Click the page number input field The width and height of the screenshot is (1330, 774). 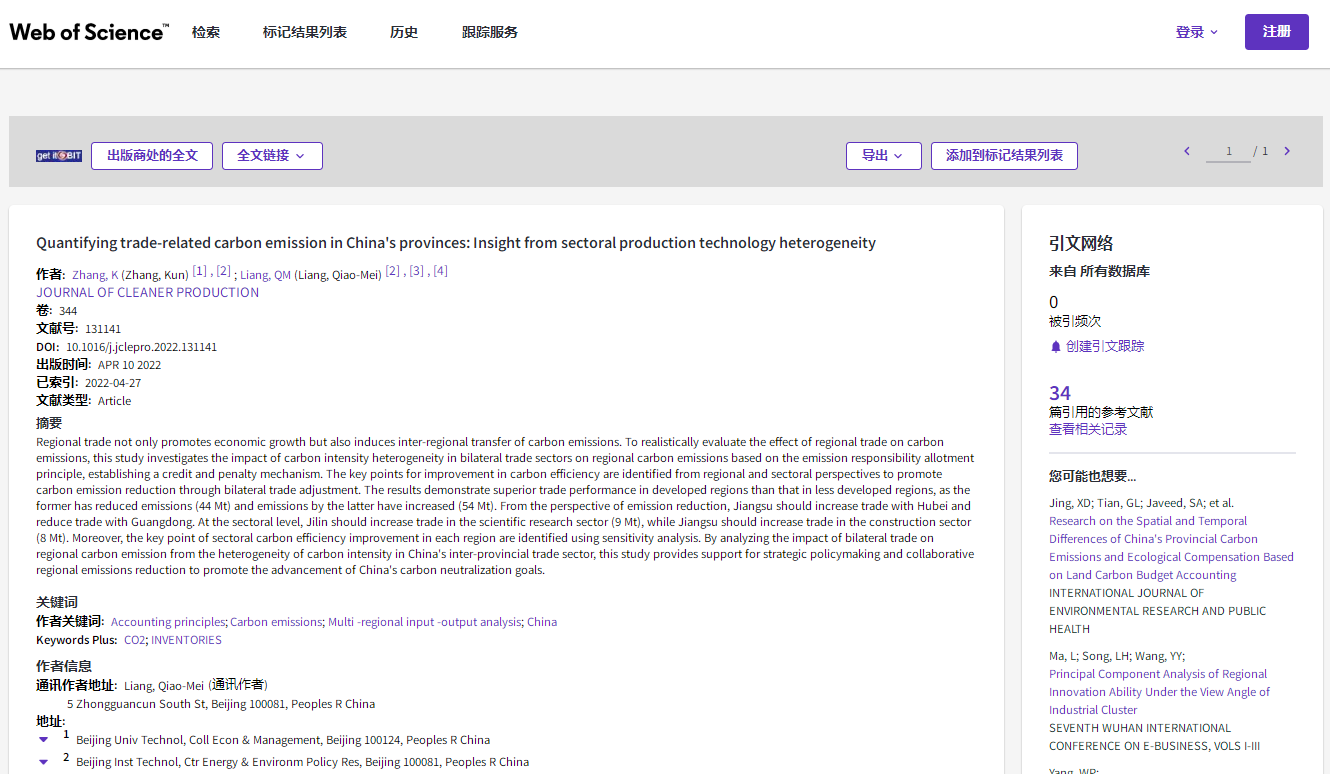1229,152
